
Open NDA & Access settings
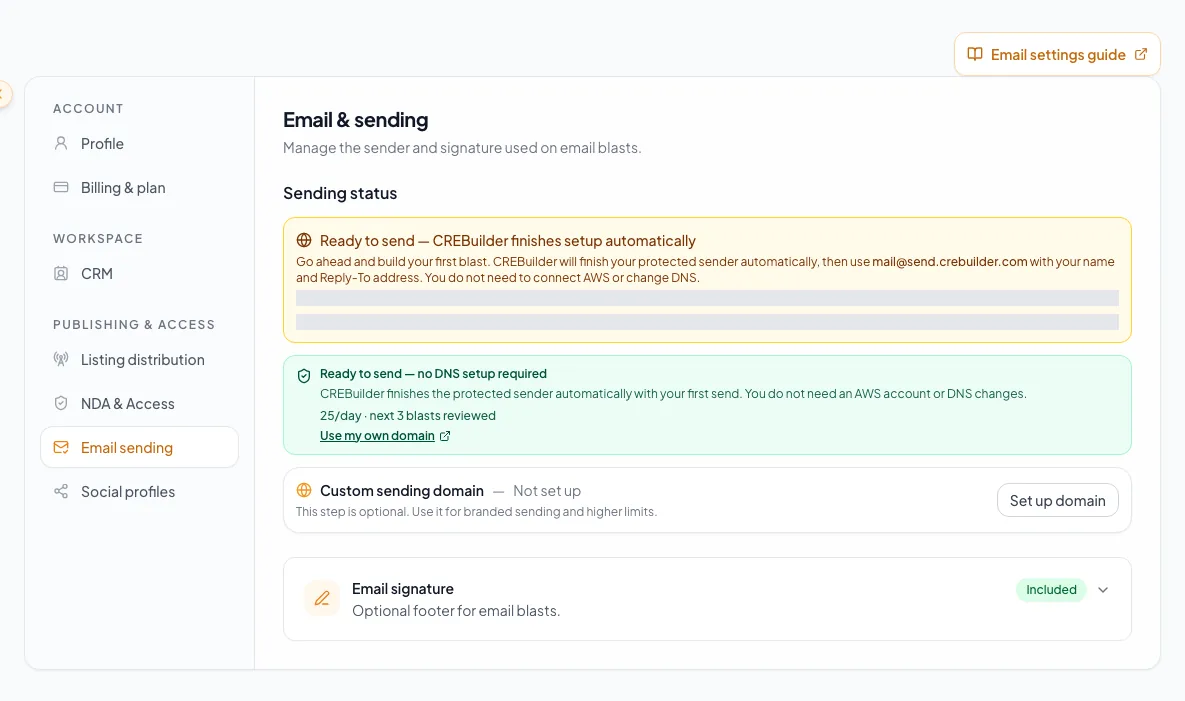pos(139,403)
